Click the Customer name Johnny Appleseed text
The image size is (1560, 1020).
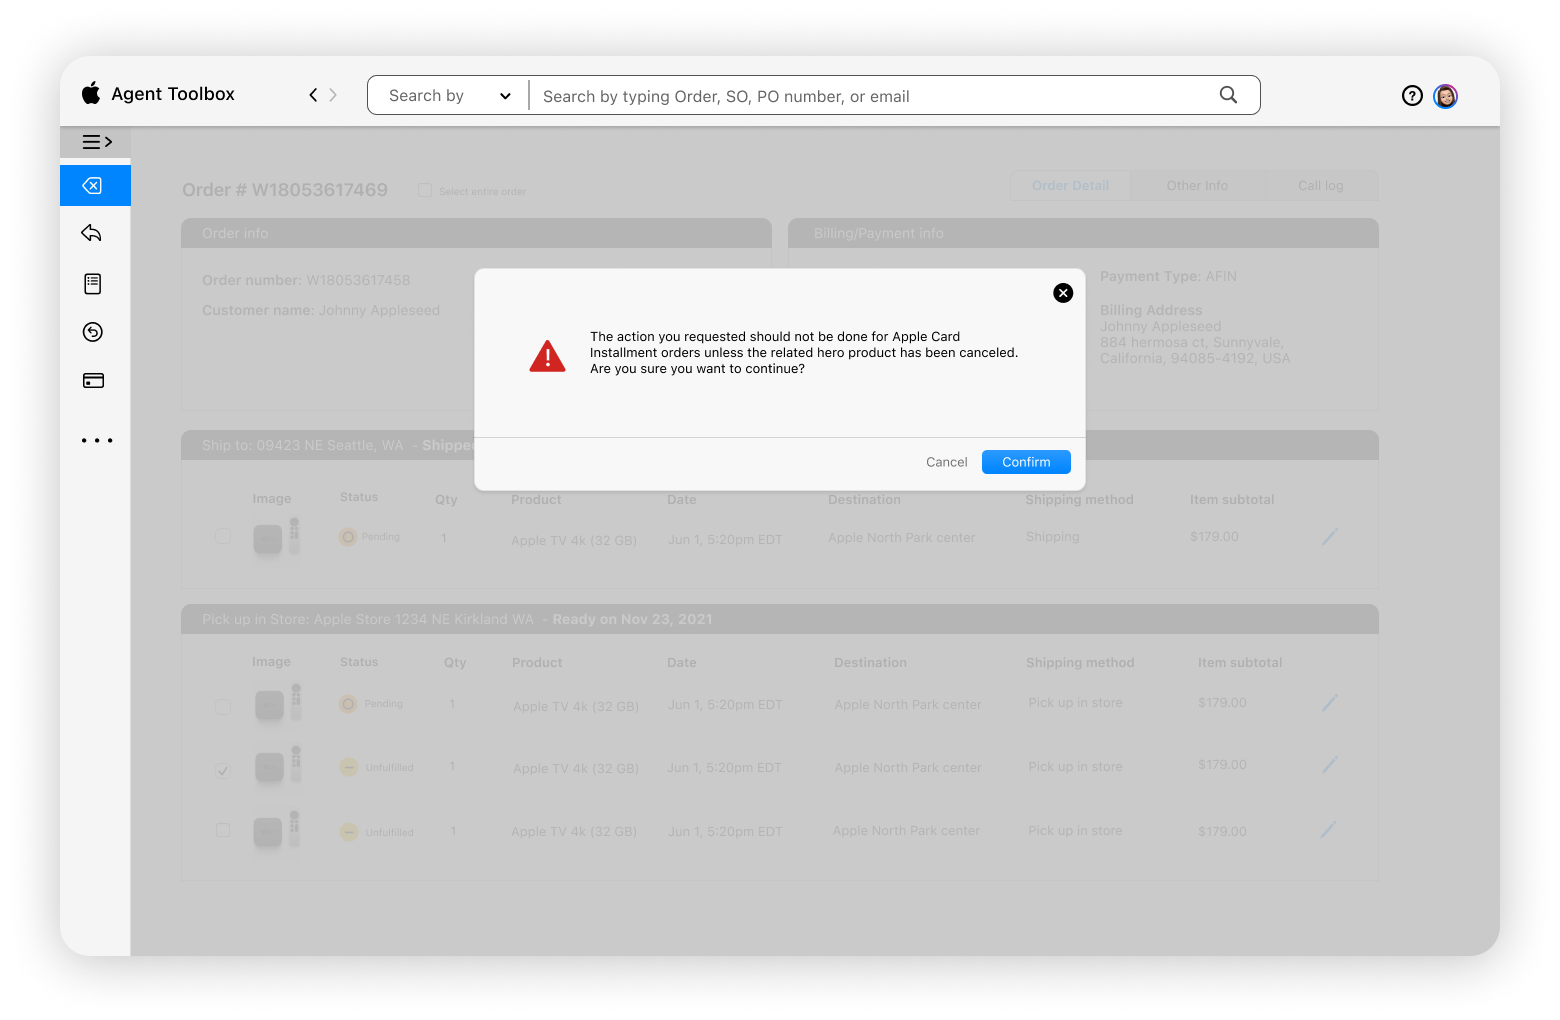coord(321,310)
